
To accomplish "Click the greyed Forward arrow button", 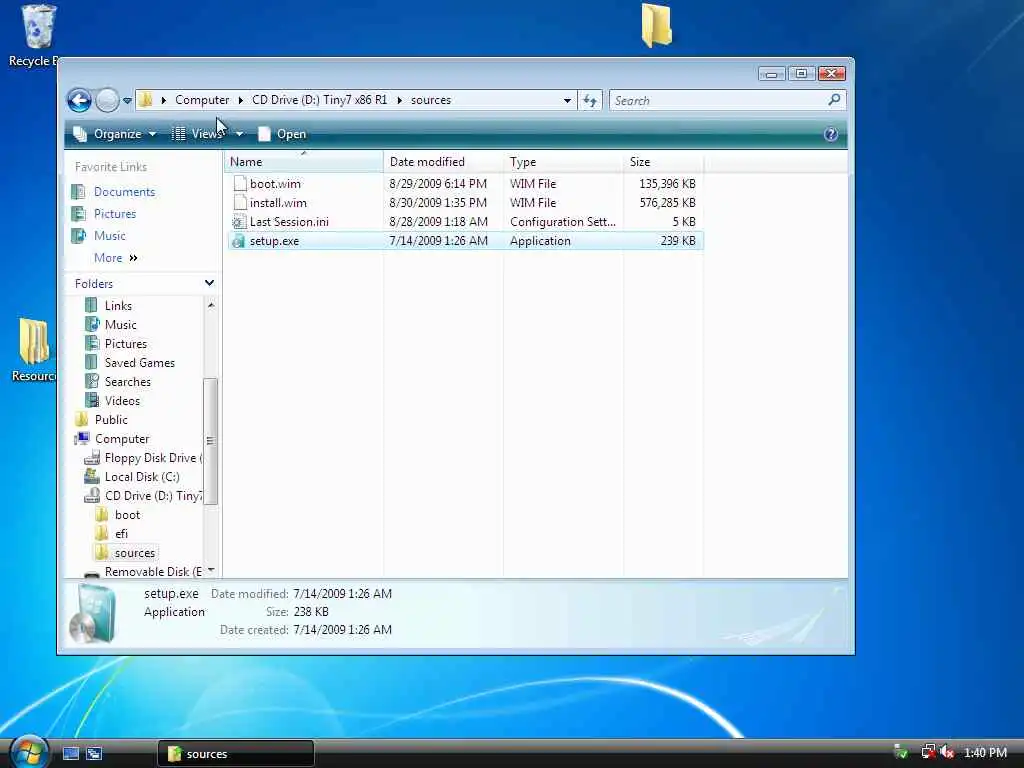I will (107, 101).
